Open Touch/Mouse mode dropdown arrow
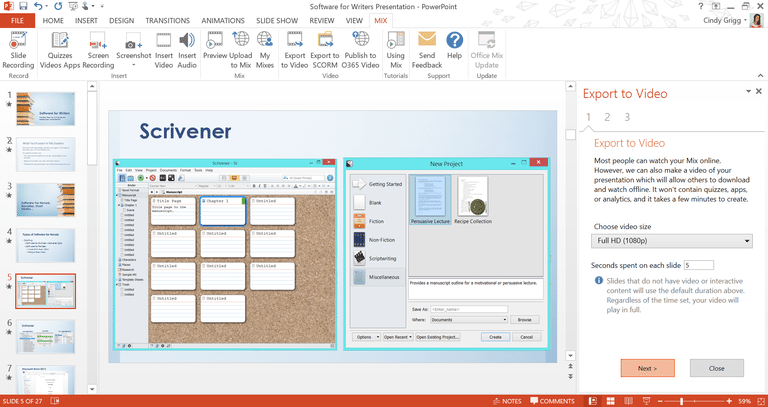Screen dimensions: 768x407 click(x=93, y=6)
